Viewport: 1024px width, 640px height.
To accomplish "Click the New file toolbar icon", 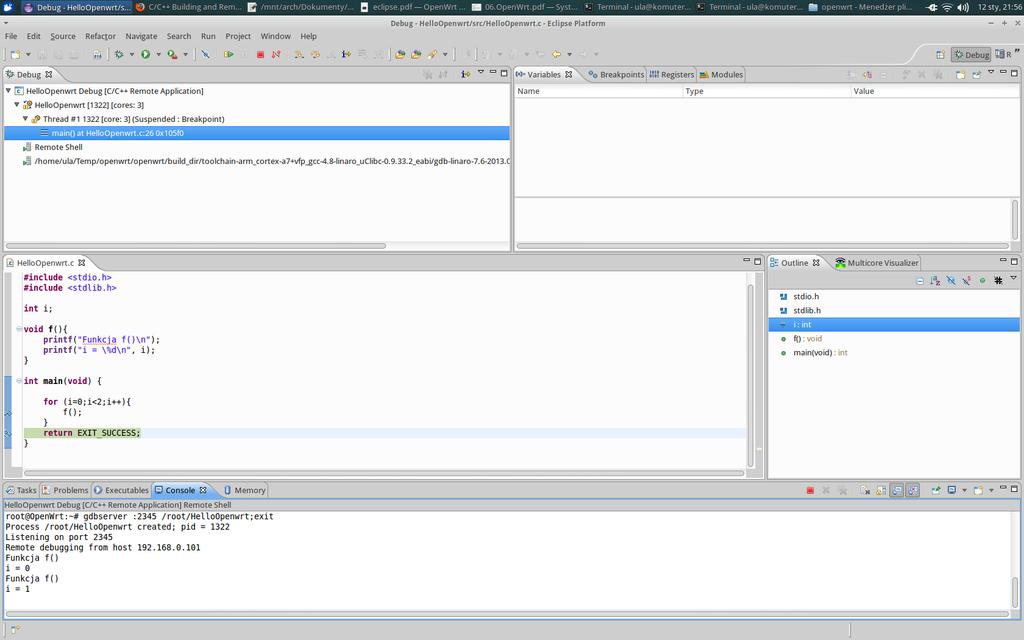I will click(16, 55).
